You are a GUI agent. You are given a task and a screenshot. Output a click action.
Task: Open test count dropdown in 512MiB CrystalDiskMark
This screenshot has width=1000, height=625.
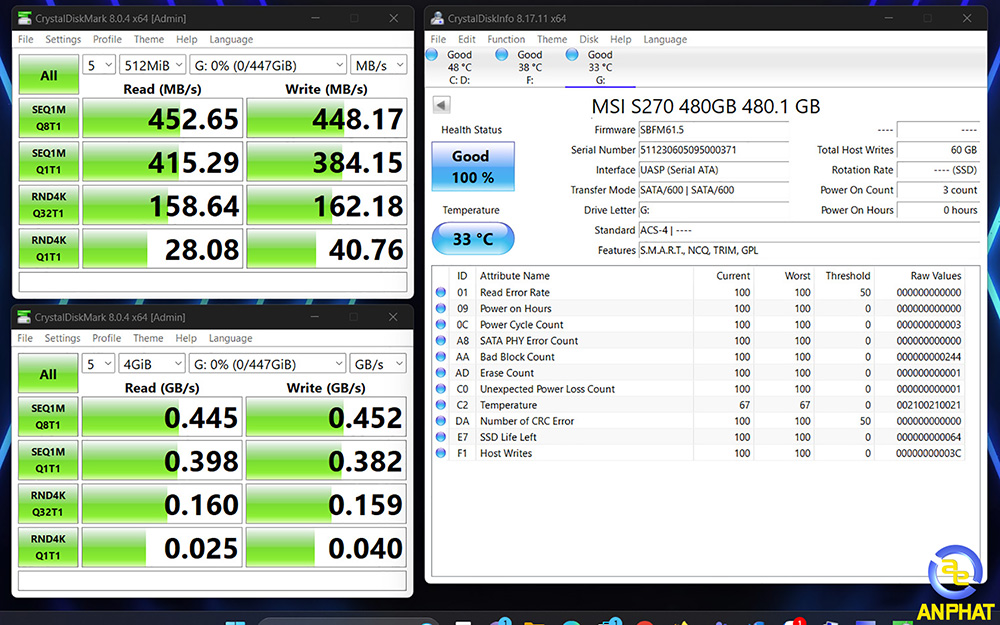(99, 65)
